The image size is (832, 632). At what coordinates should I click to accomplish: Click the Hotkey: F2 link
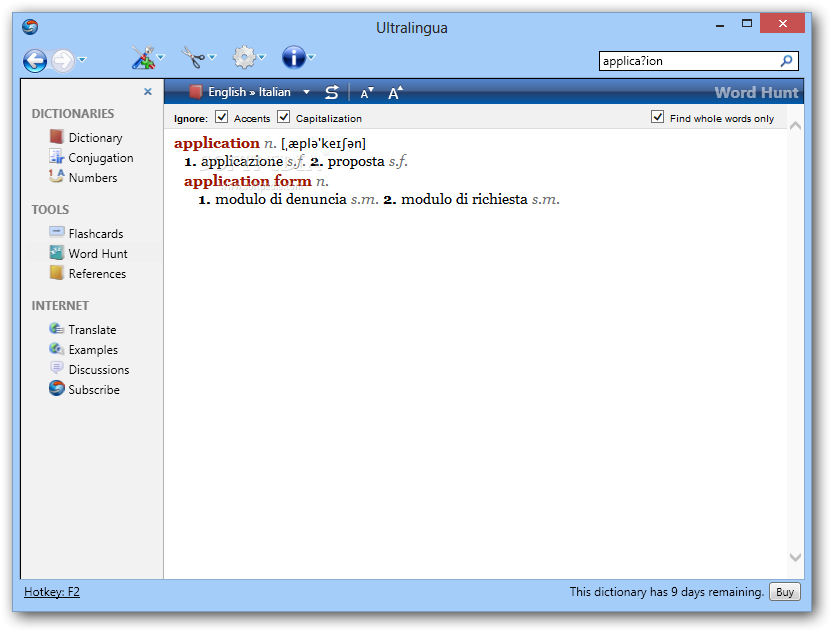(52, 592)
